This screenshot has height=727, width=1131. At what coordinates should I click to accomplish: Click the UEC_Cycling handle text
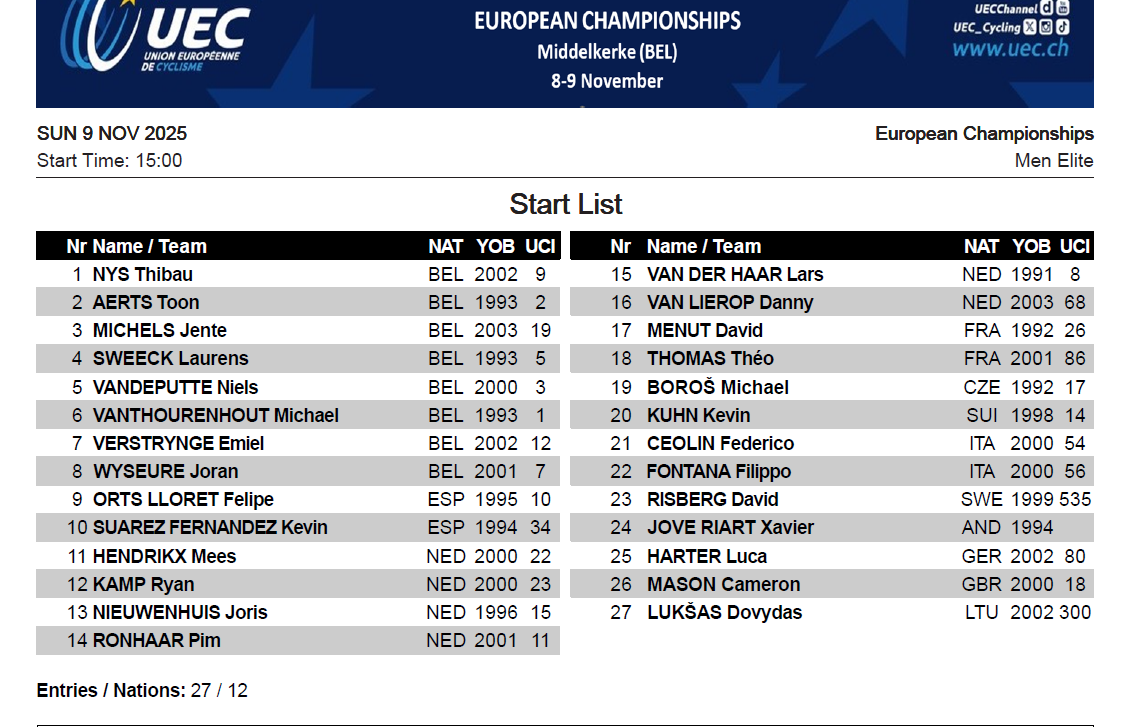point(986,27)
